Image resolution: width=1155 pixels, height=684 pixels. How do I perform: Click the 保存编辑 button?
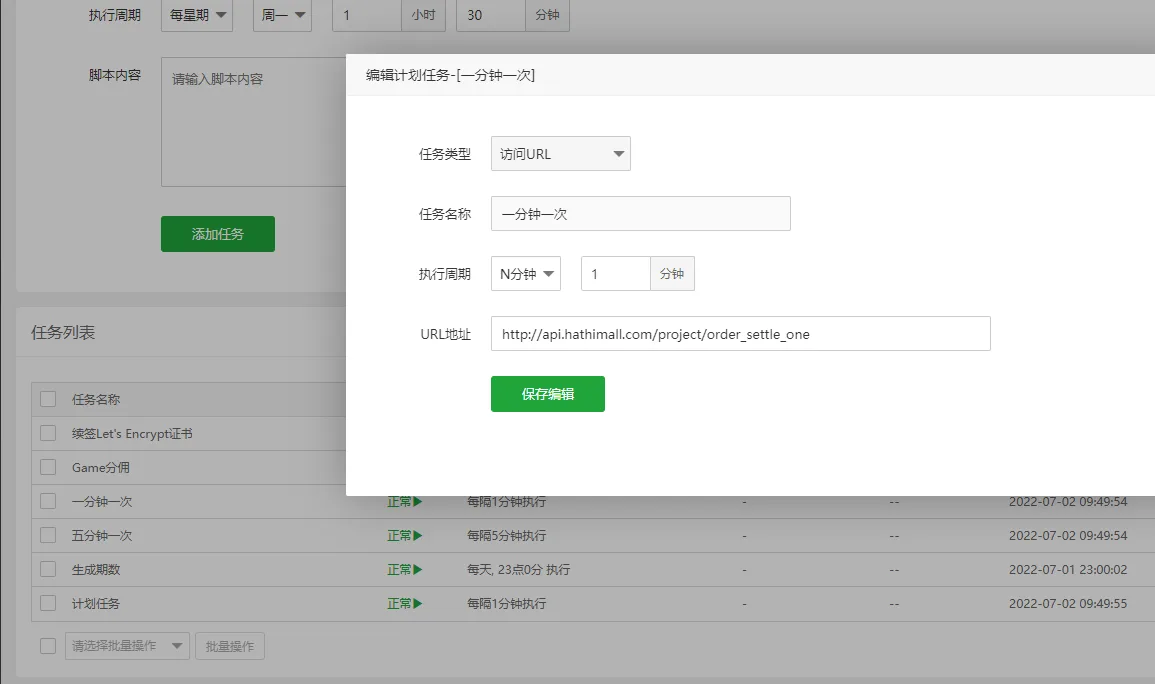(548, 394)
